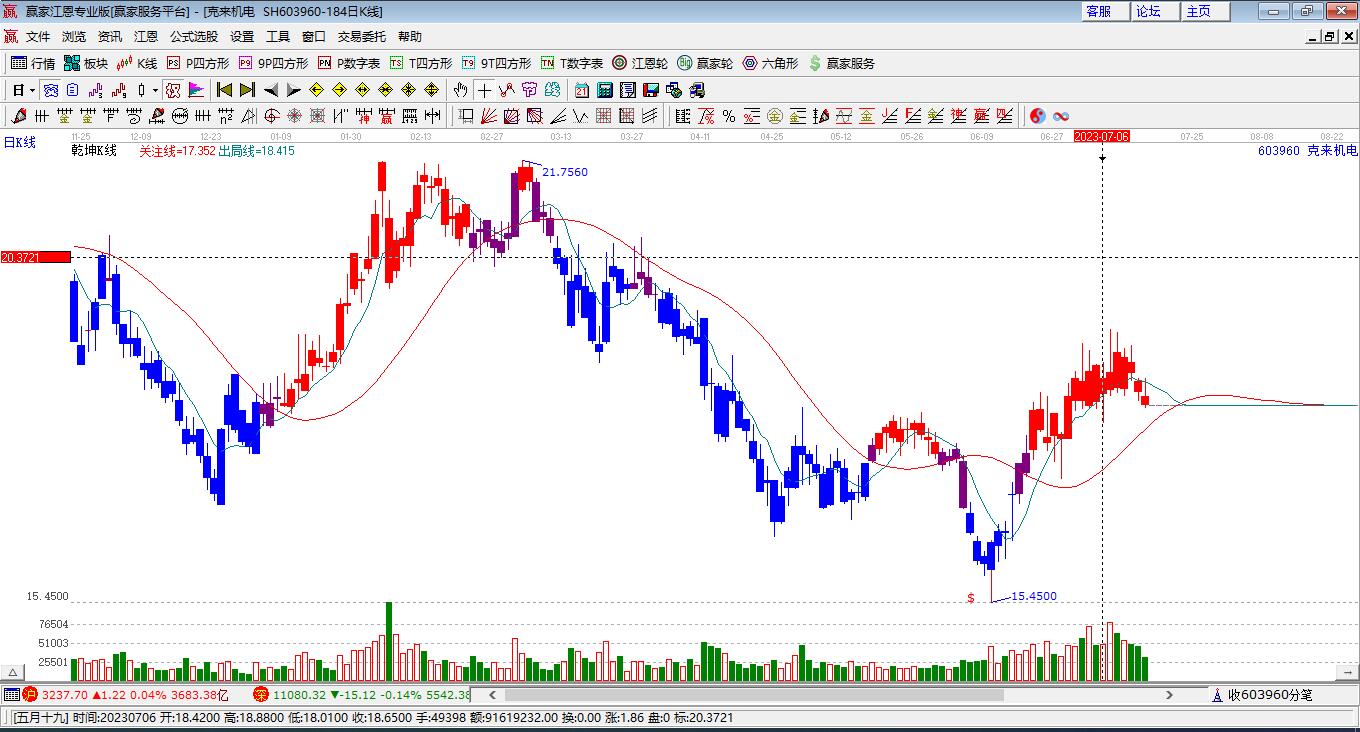Step chart forward with black right arrow

pos(293,90)
